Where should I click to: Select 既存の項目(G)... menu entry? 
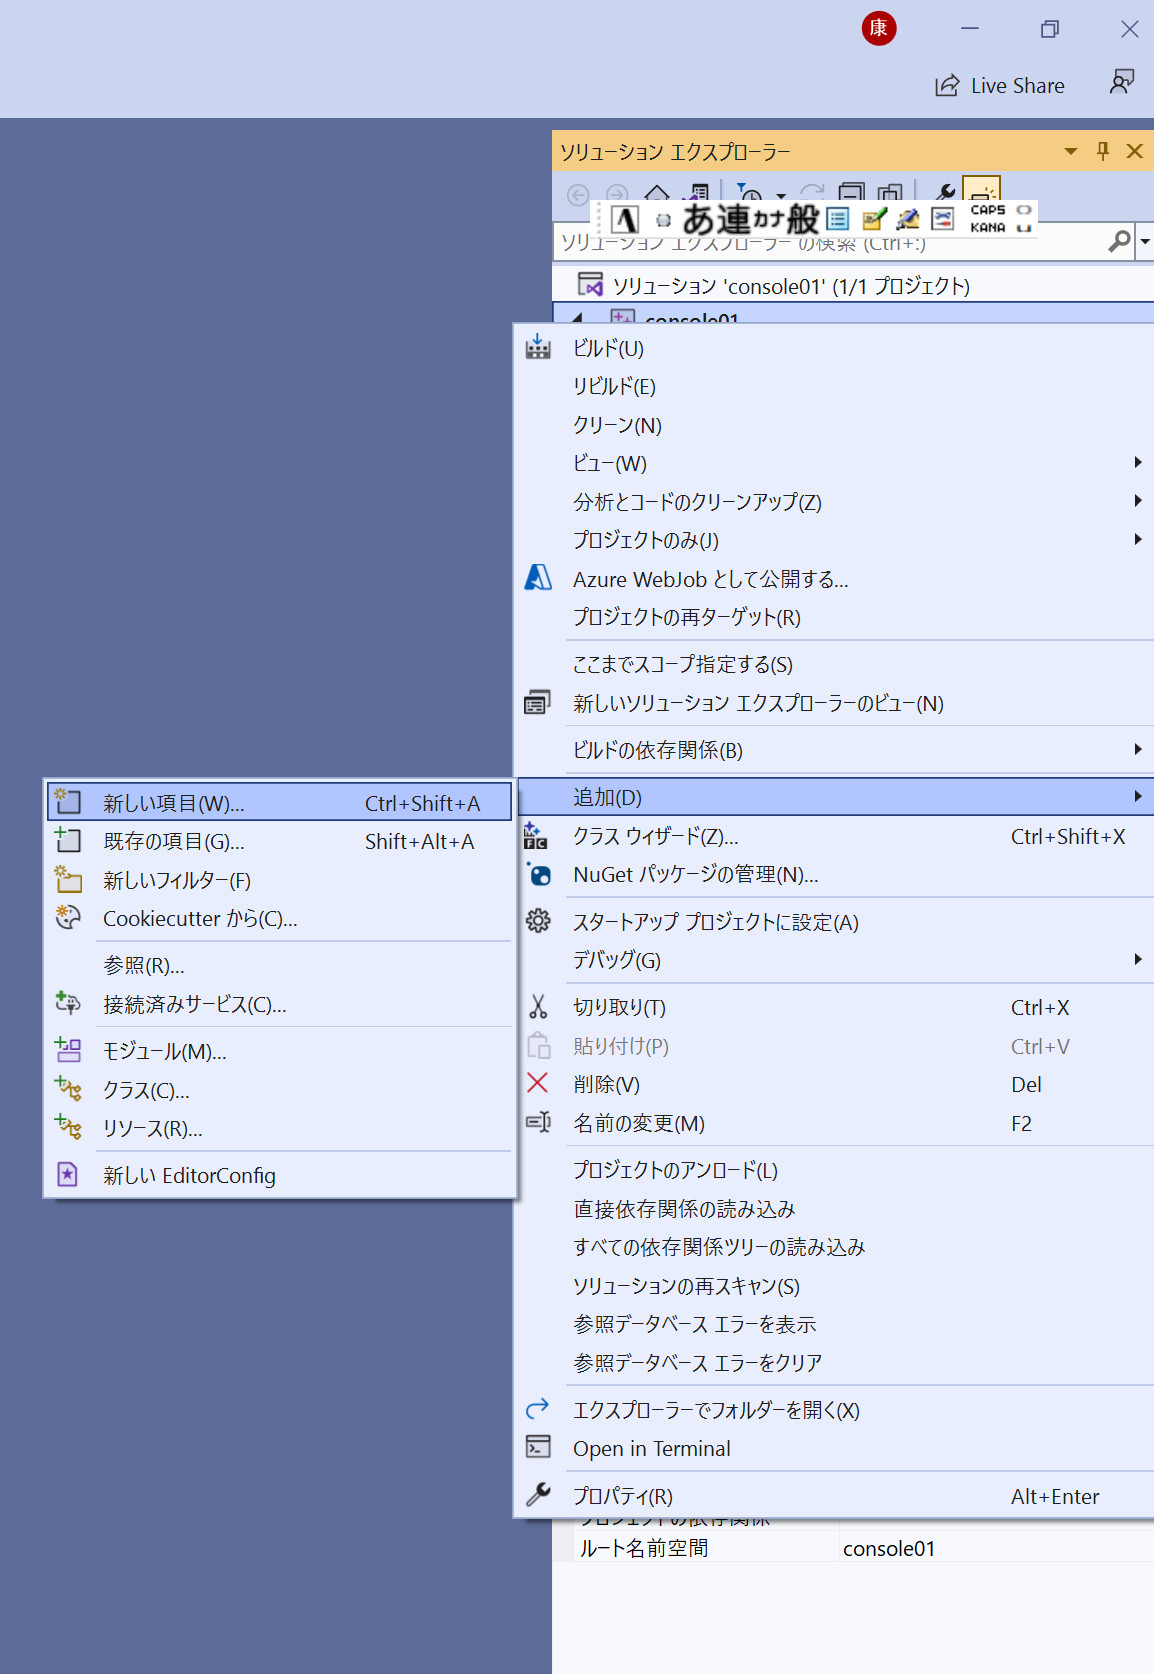pos(280,841)
